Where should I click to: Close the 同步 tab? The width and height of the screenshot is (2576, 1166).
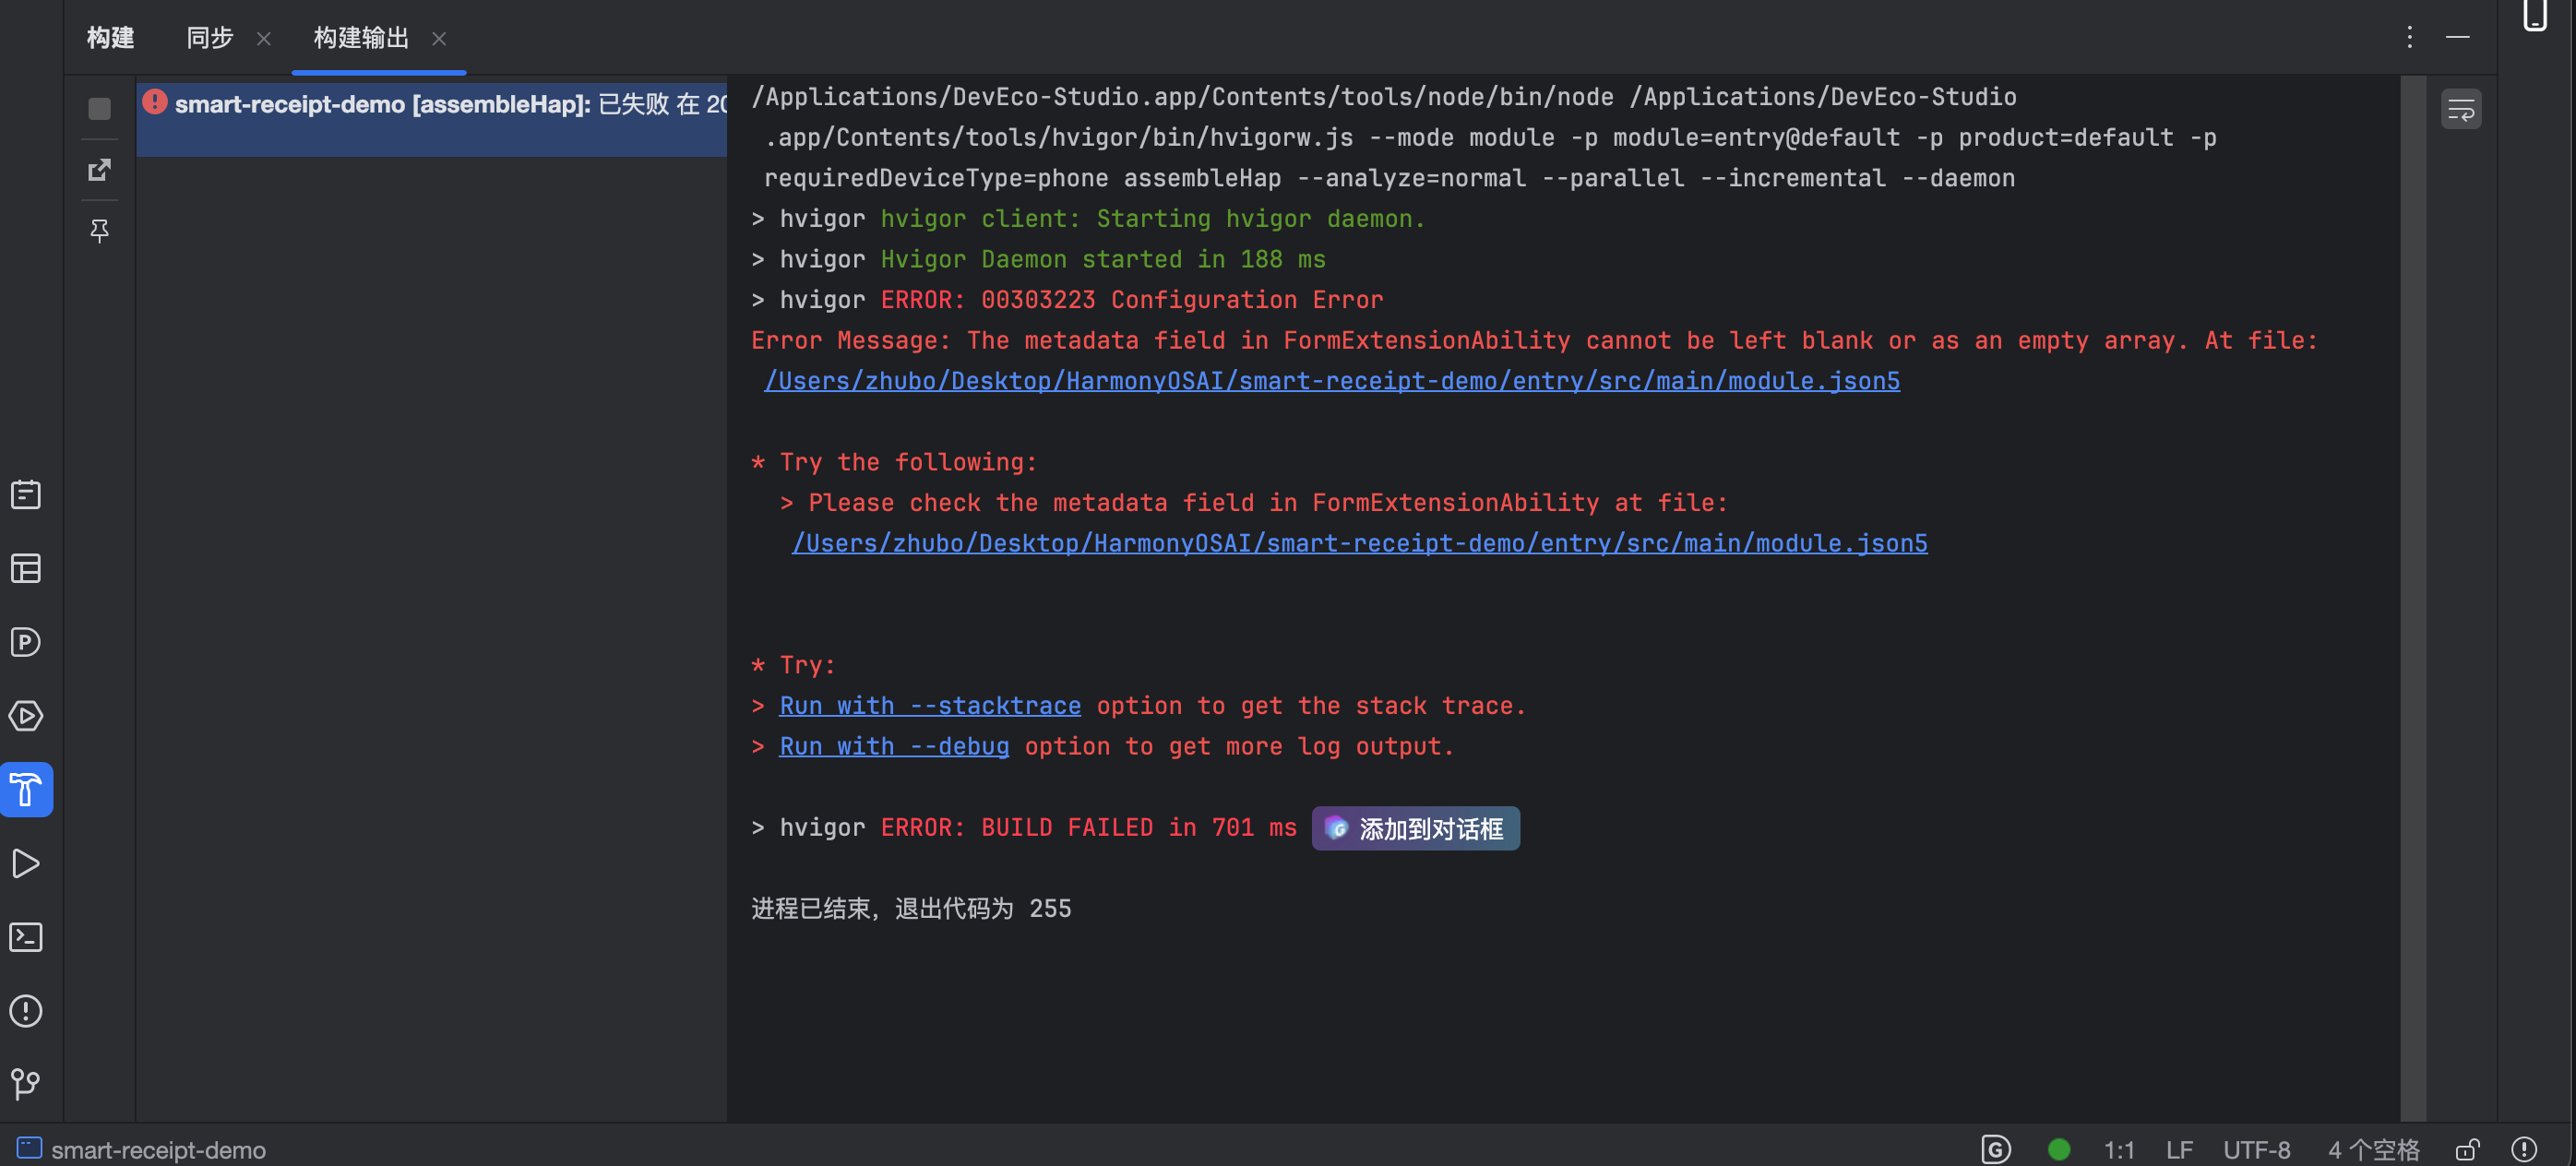264,39
